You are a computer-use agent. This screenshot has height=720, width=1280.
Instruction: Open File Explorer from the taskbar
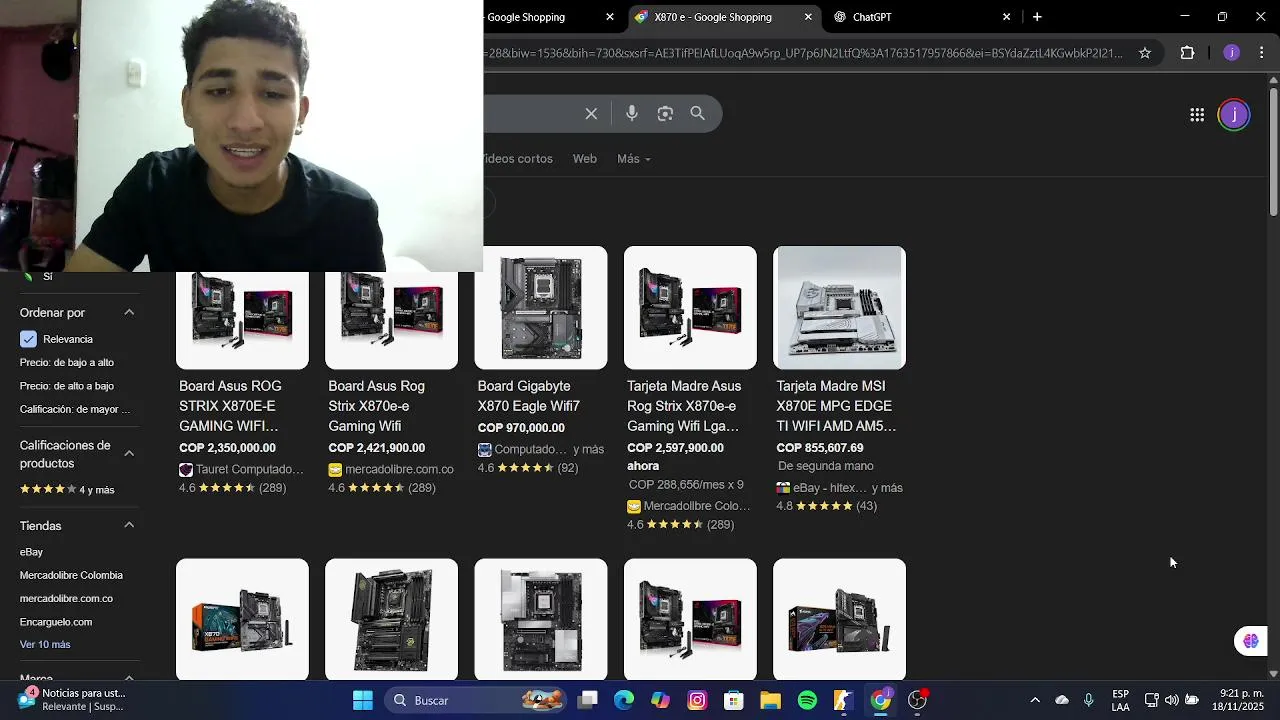(770, 700)
